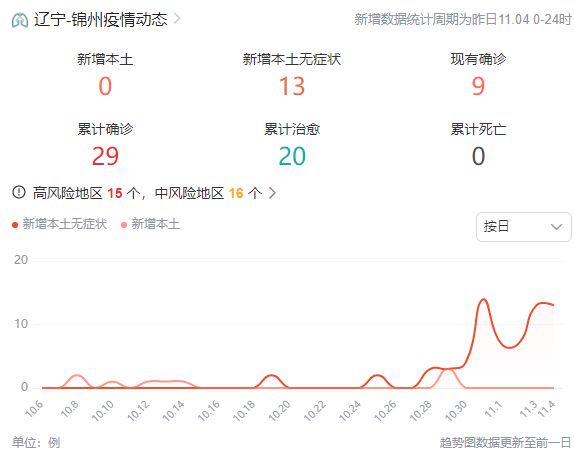
Task: Click the 累计确诊 count 29
Action: pyautogui.click(x=105, y=156)
